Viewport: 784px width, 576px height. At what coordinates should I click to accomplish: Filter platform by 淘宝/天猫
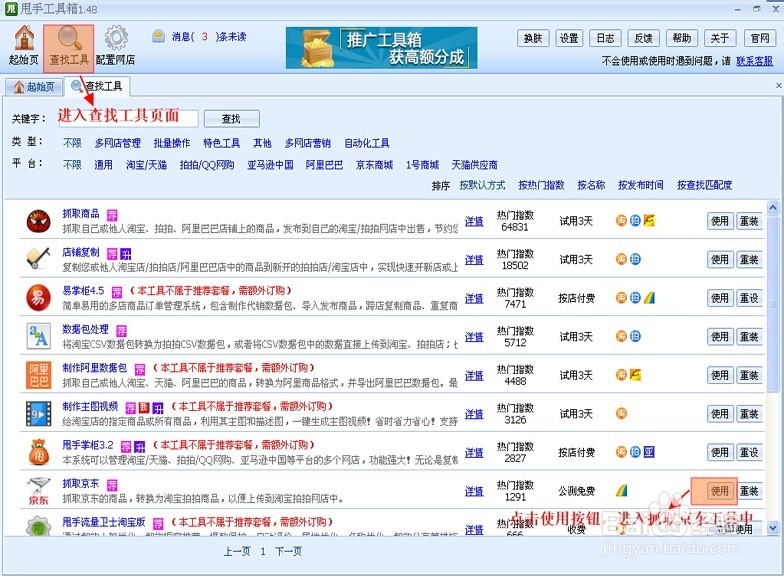pos(146,165)
